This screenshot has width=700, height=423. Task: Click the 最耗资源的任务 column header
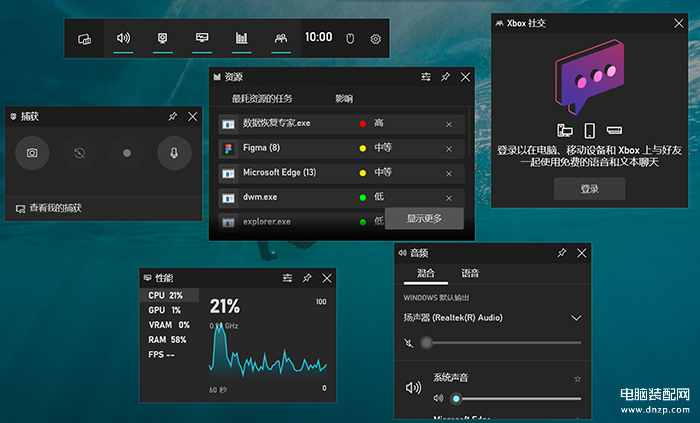[262, 99]
